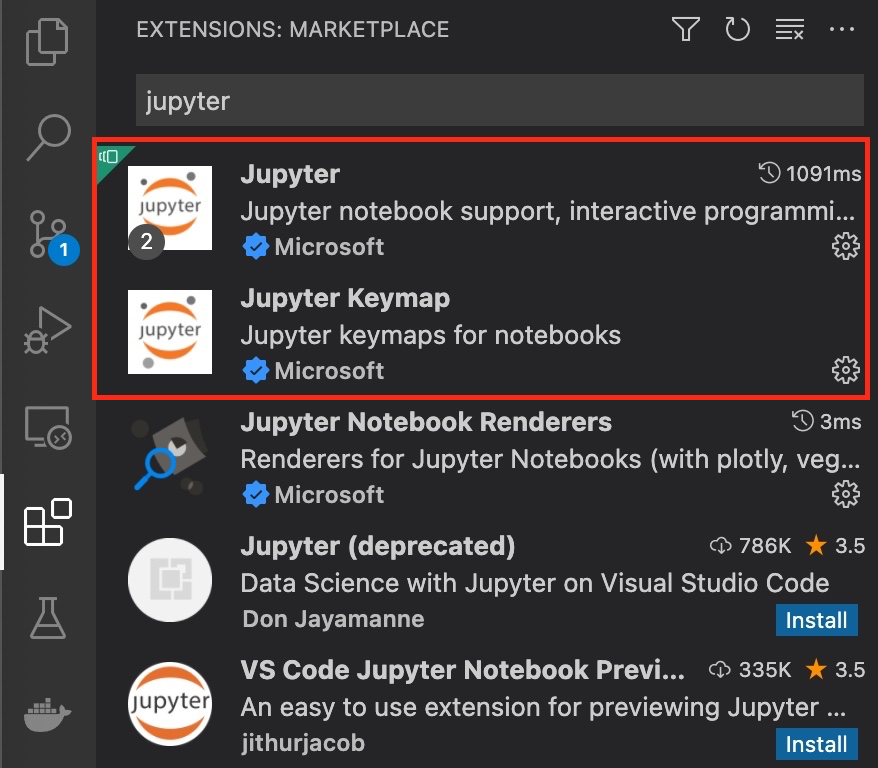
Task: Install the Jupyter (deprecated) extension
Action: [x=817, y=620]
